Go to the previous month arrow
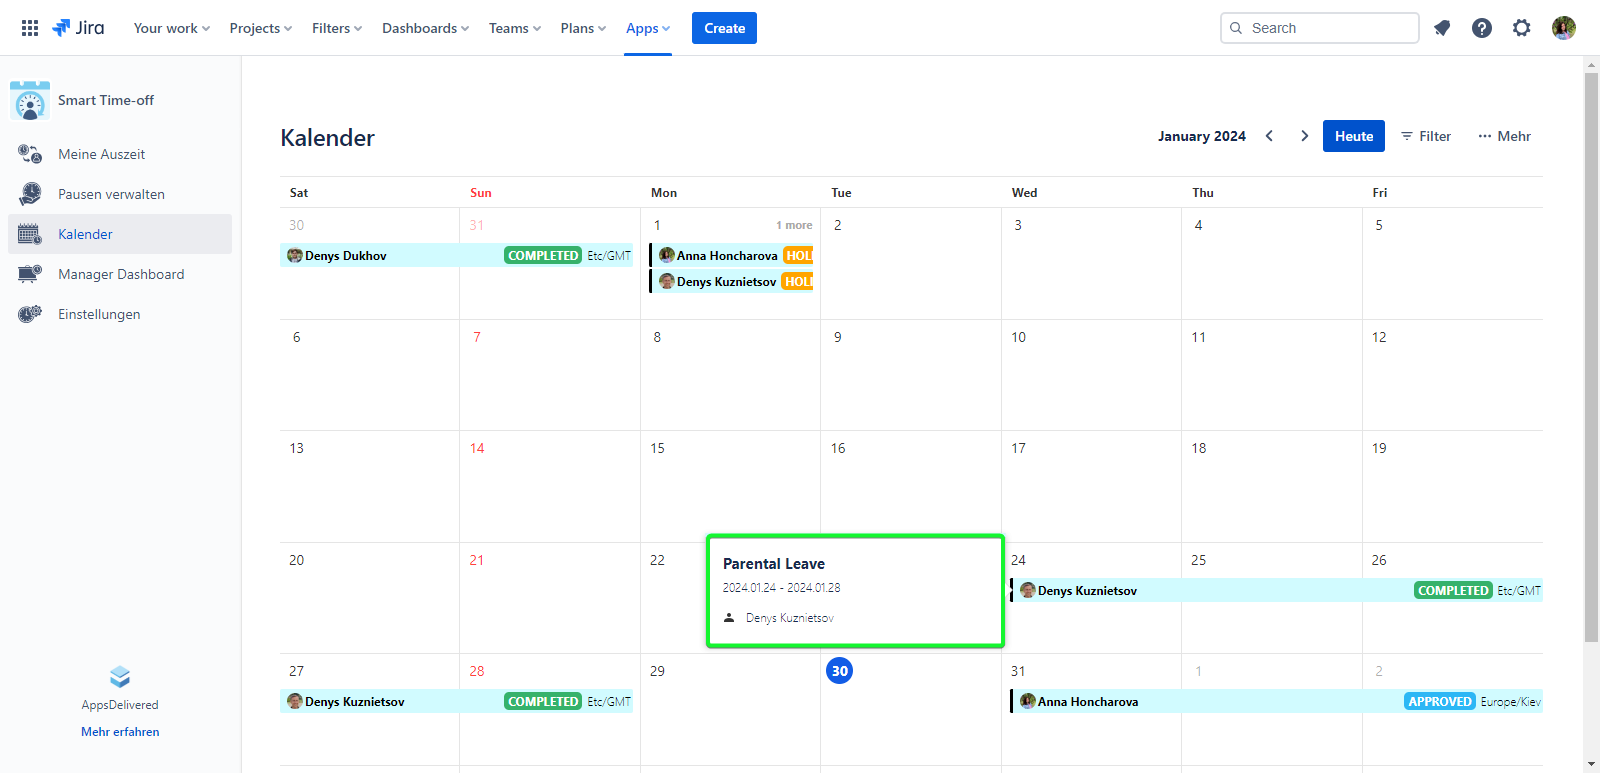Viewport: 1600px width, 773px height. pos(1269,136)
